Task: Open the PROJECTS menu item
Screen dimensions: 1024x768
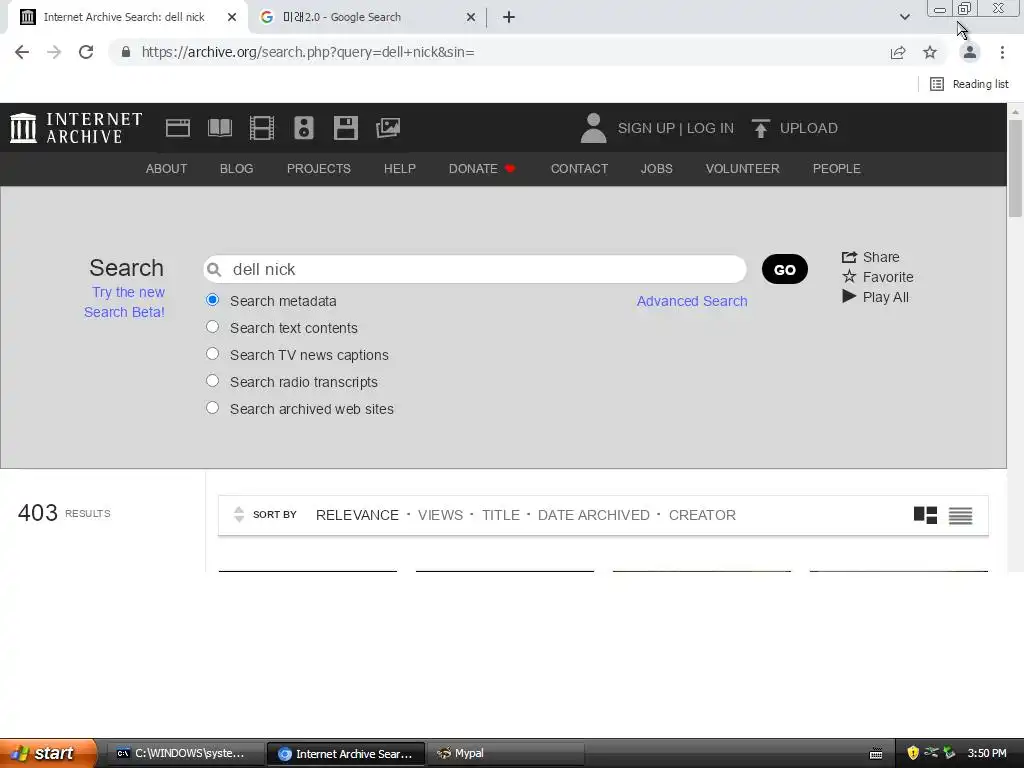Action: 319,168
